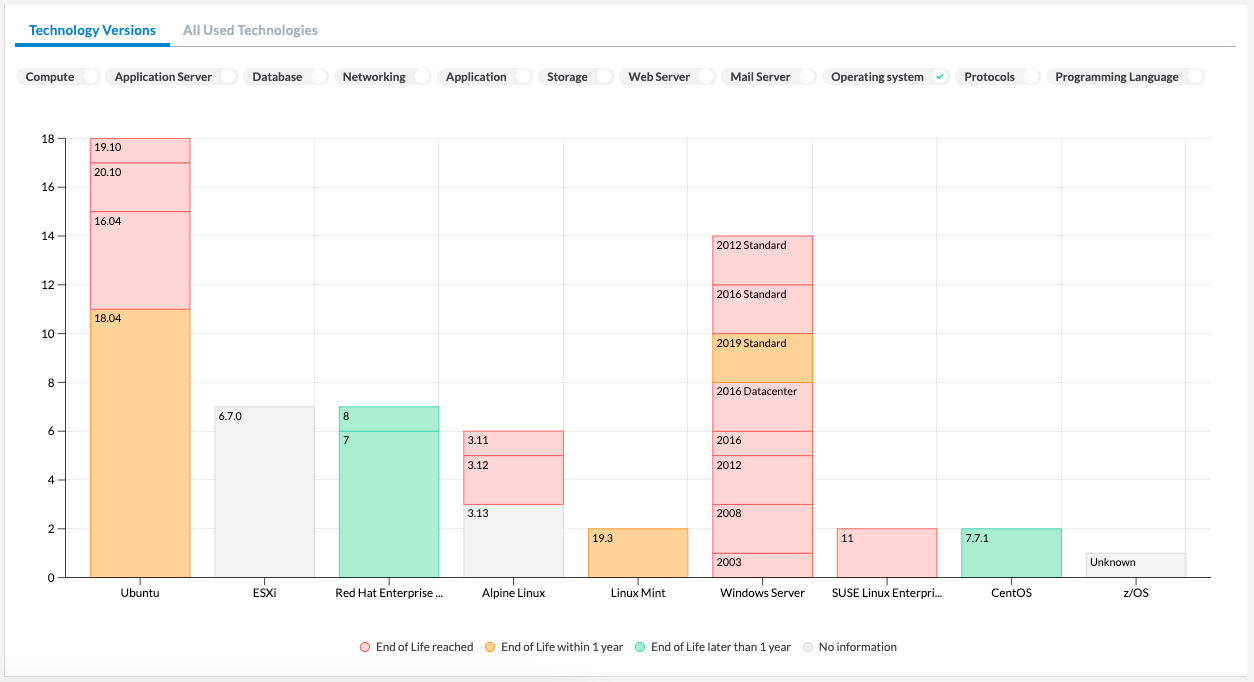
Task: Toggle End of Life later than 1 year legend
Action: 713,647
